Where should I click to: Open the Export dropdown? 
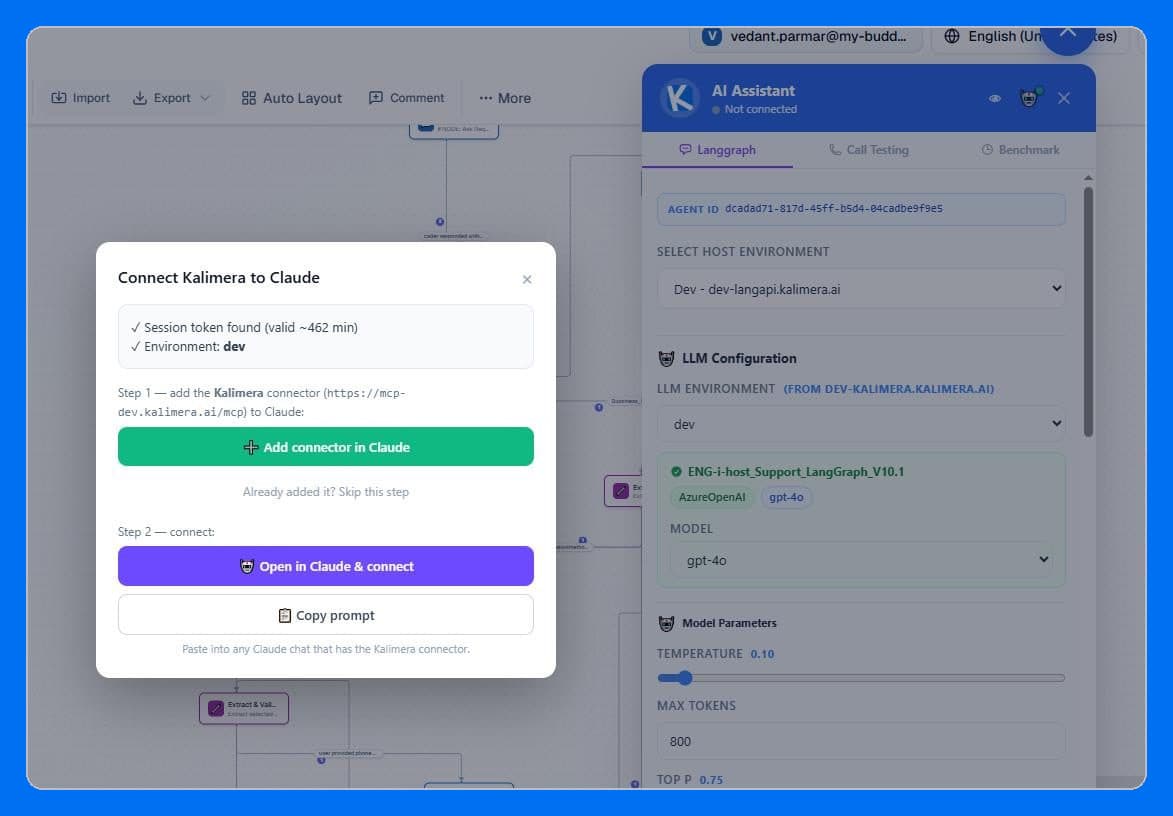[171, 98]
